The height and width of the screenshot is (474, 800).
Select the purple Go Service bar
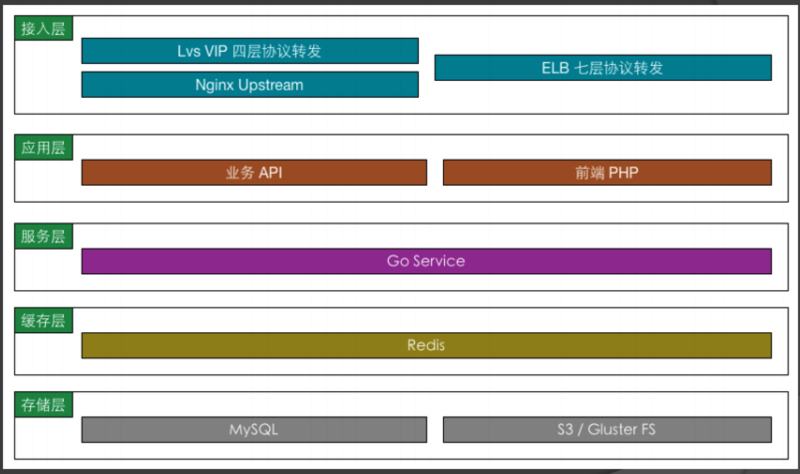point(427,261)
